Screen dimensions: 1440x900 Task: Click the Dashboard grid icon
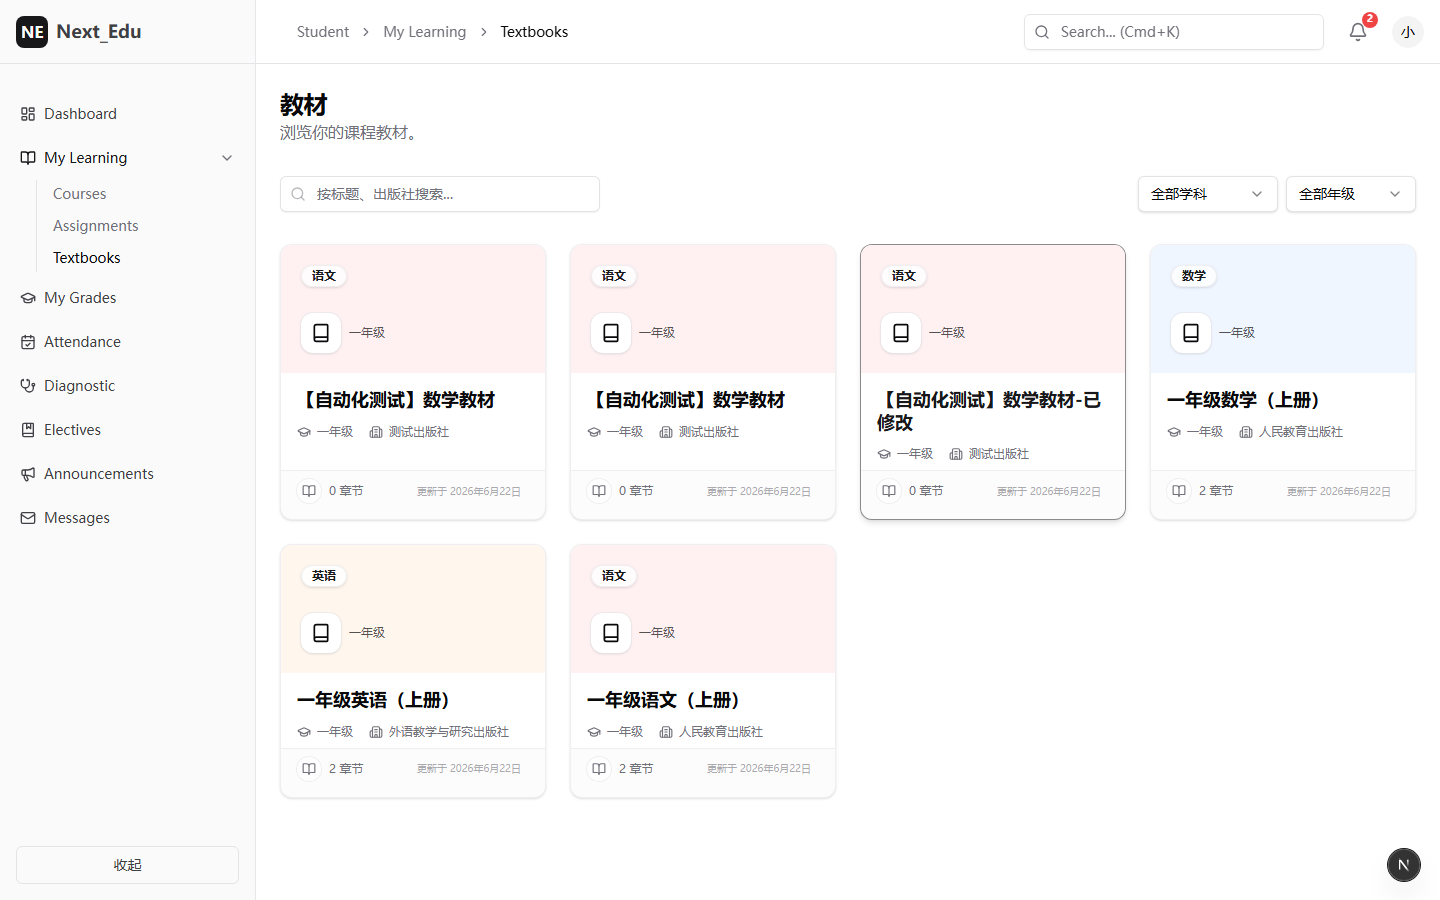coord(28,114)
